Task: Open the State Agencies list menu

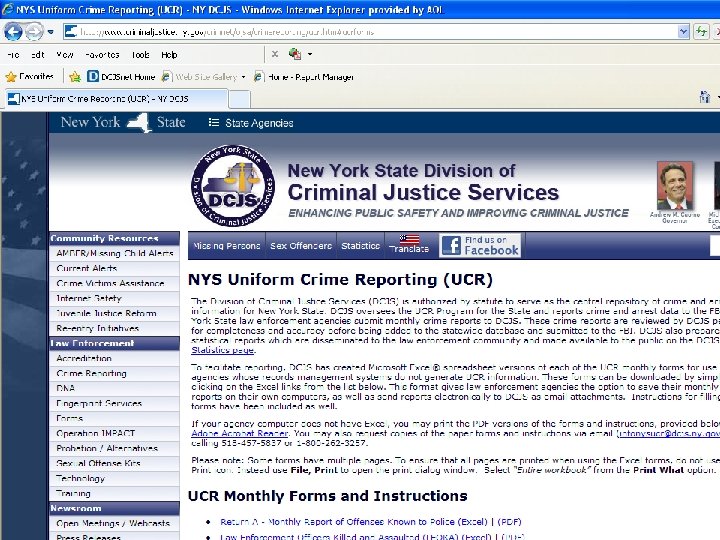Action: pos(251,123)
